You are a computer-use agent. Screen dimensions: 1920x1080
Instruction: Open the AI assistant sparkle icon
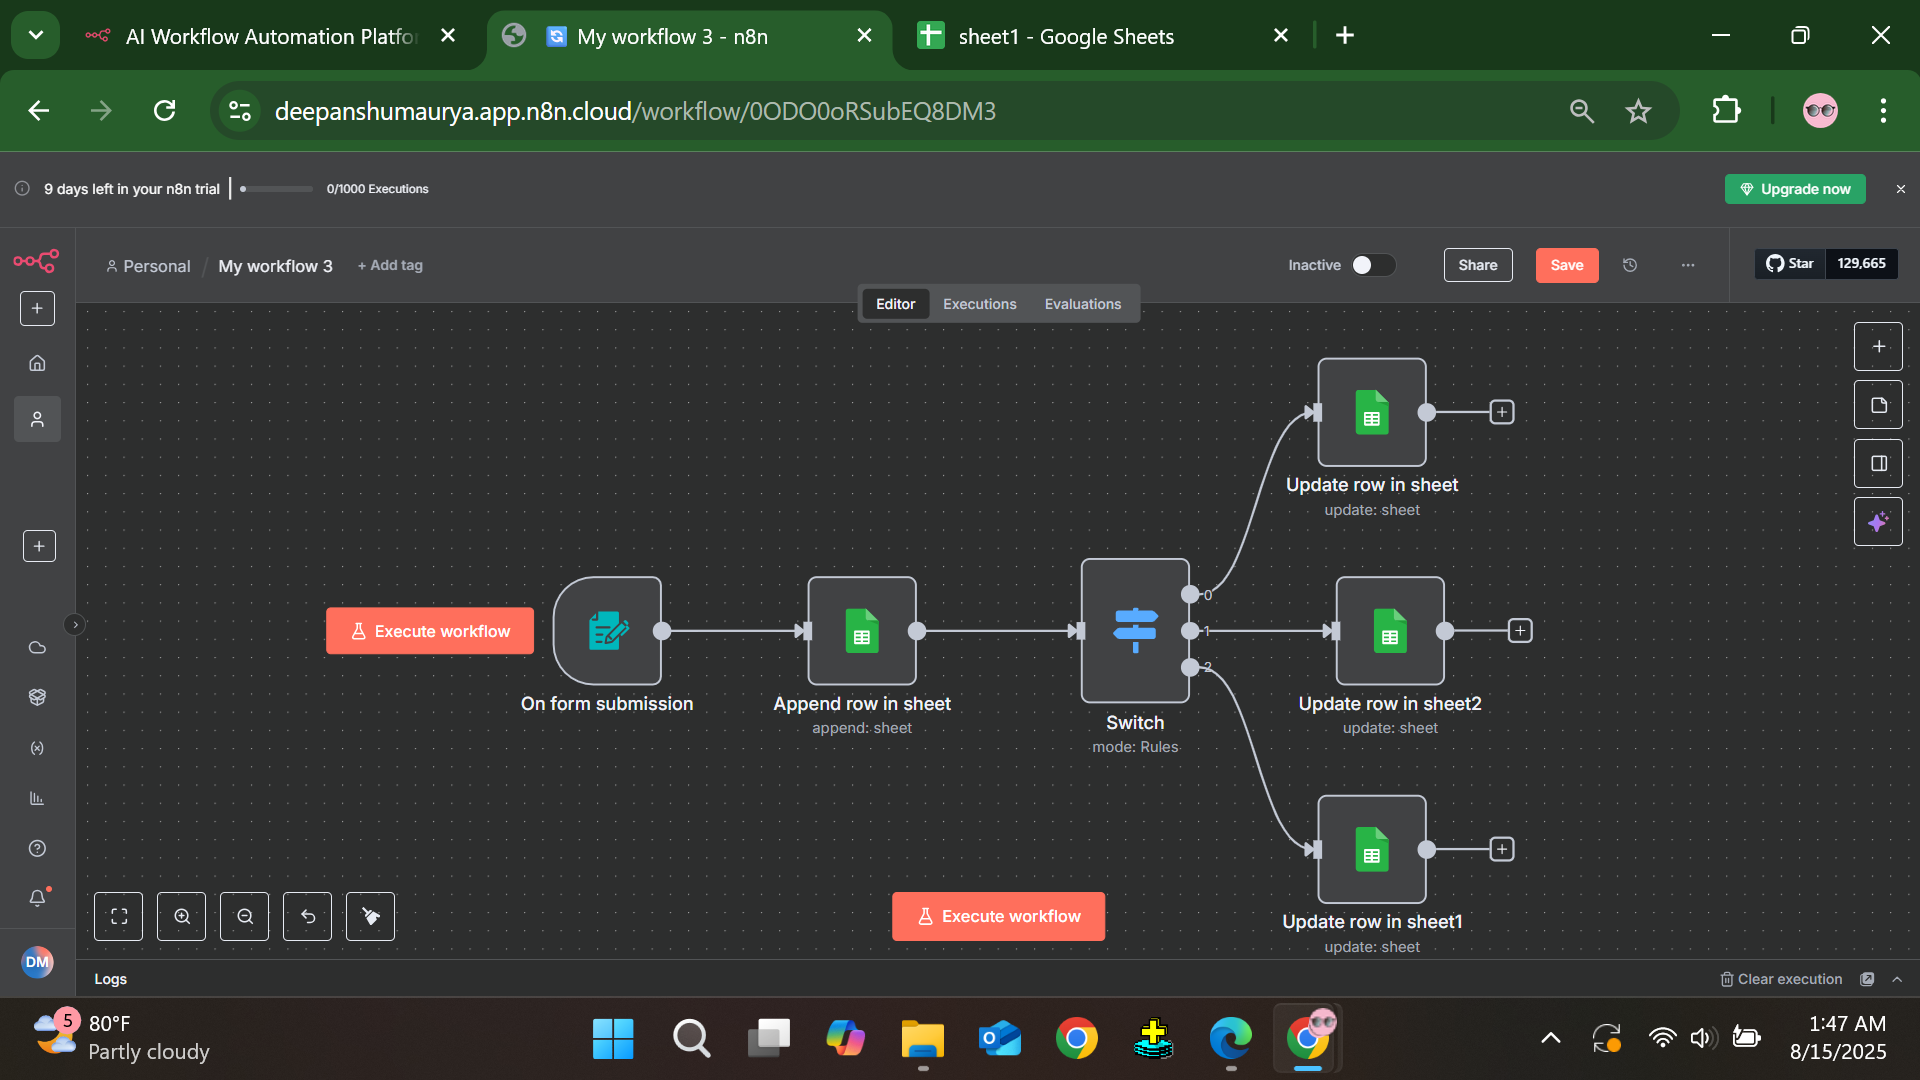coord(1878,521)
